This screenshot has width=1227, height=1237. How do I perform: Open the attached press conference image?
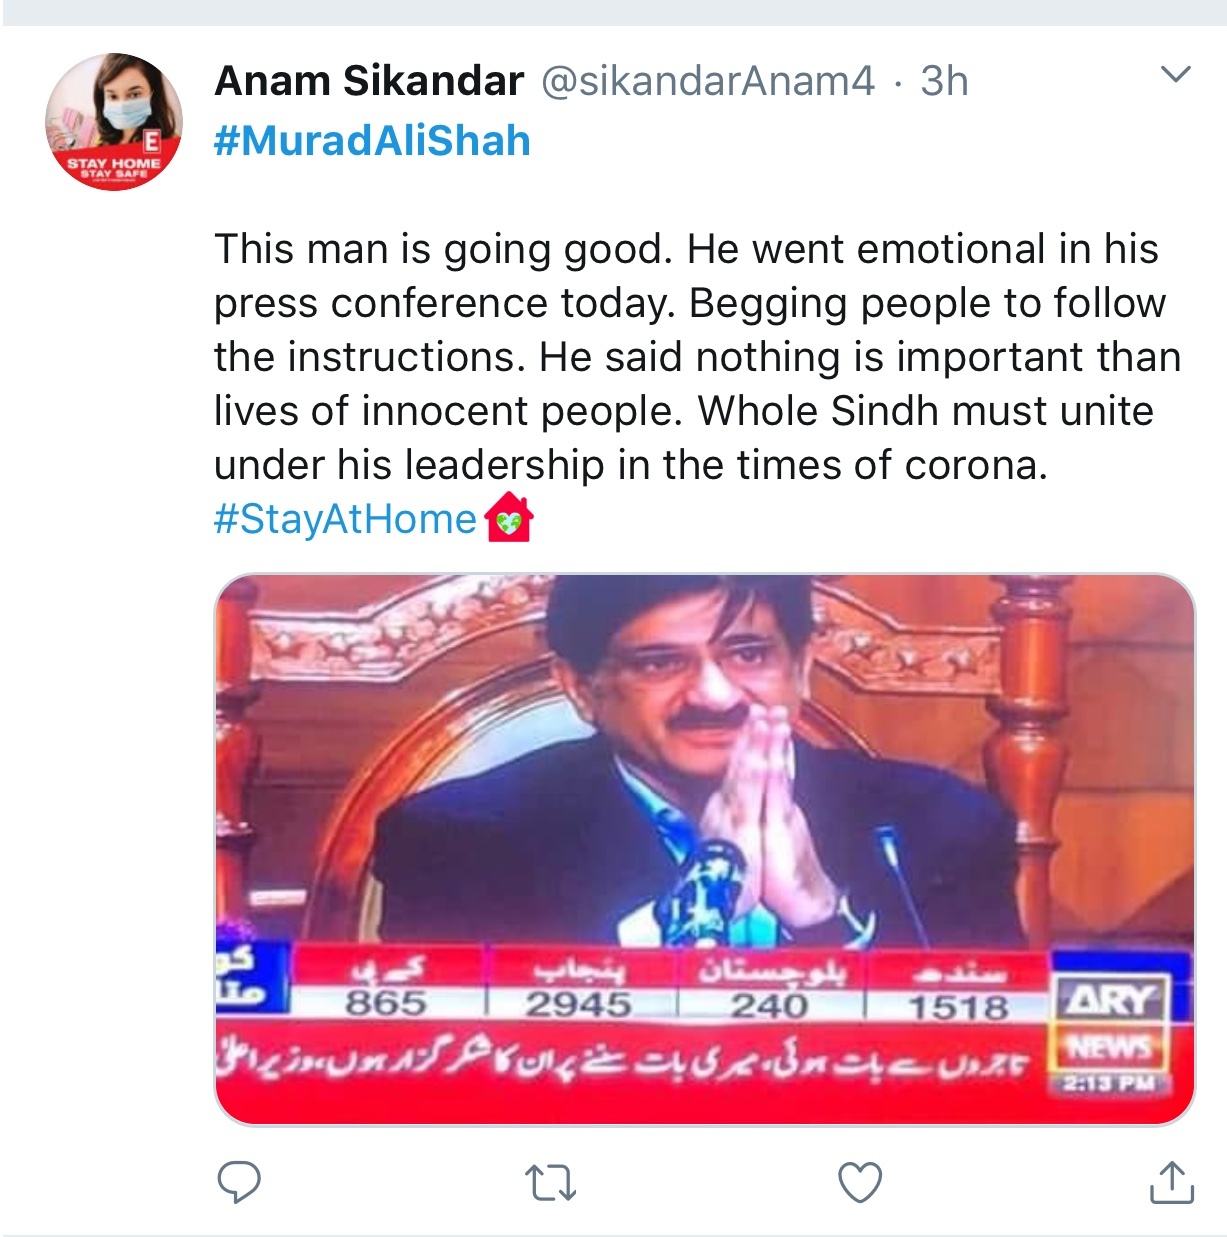(705, 849)
